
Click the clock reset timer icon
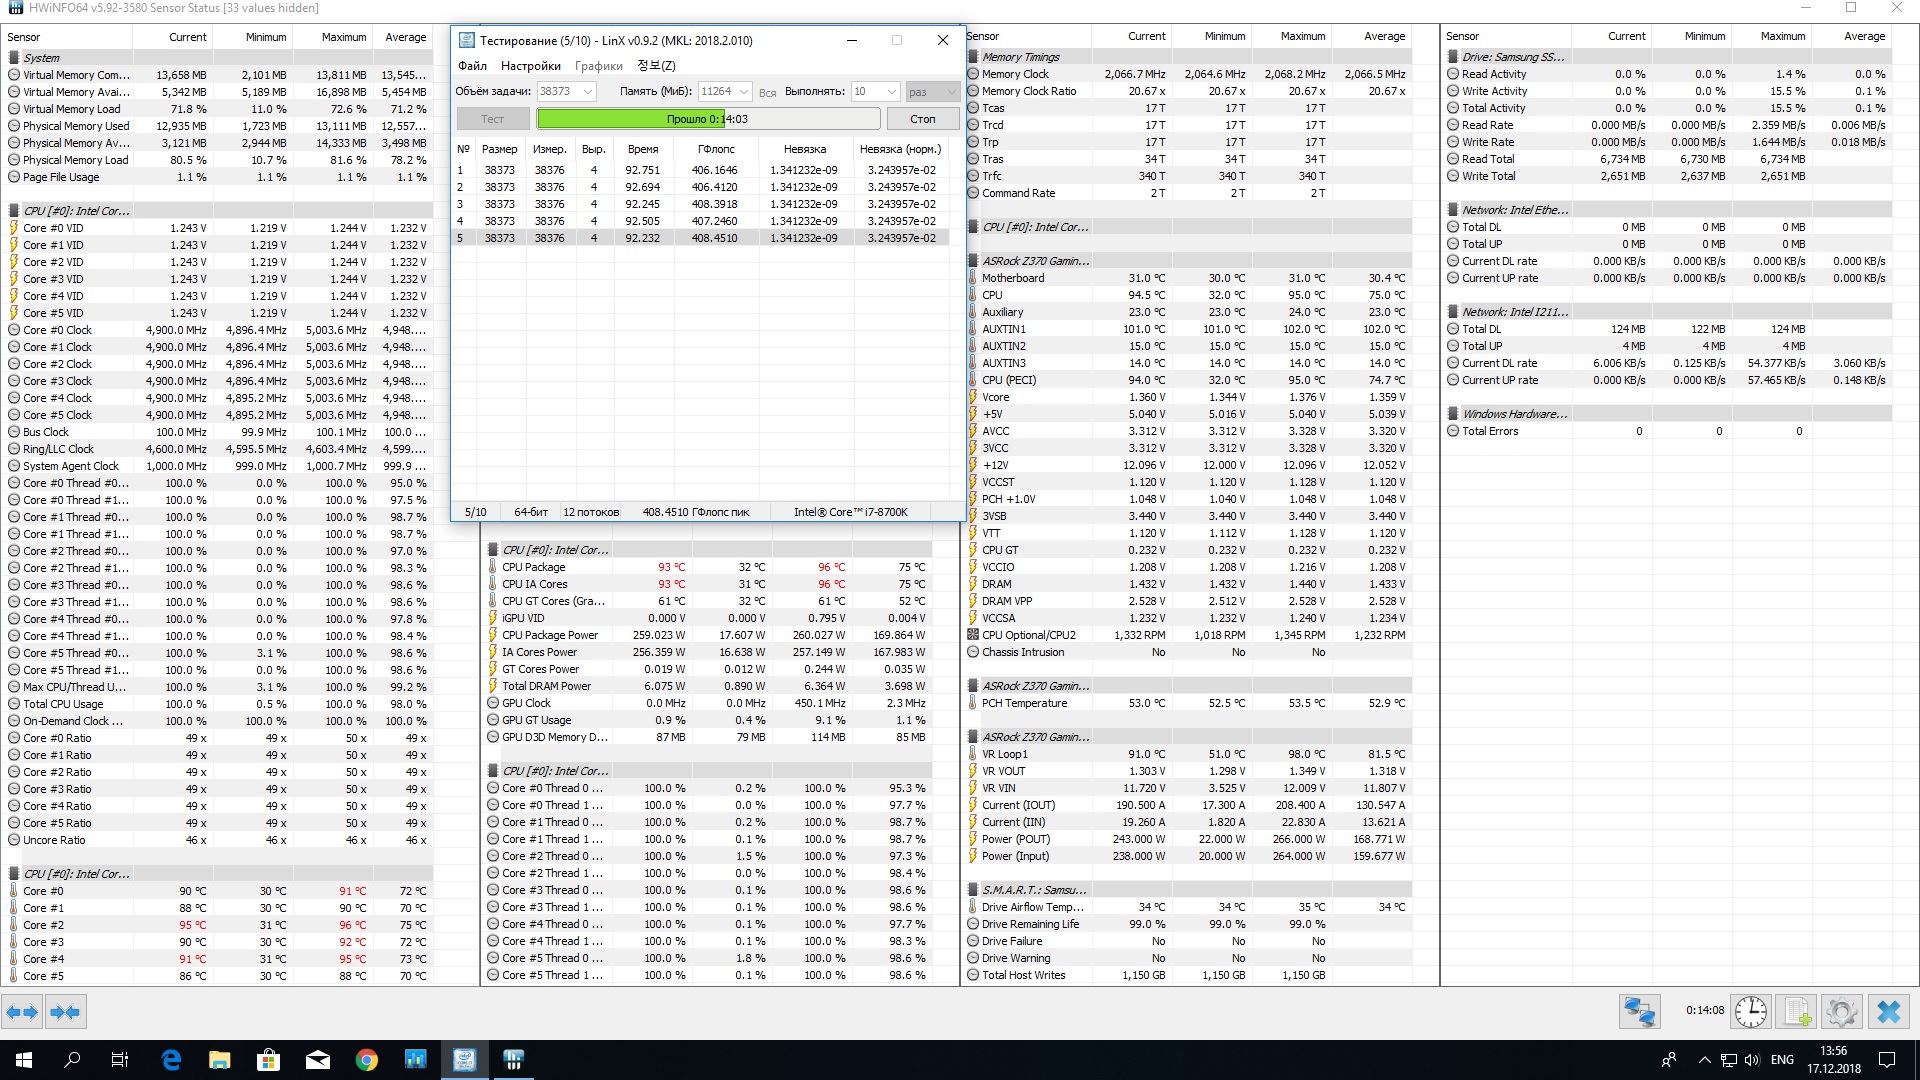coord(1751,1012)
